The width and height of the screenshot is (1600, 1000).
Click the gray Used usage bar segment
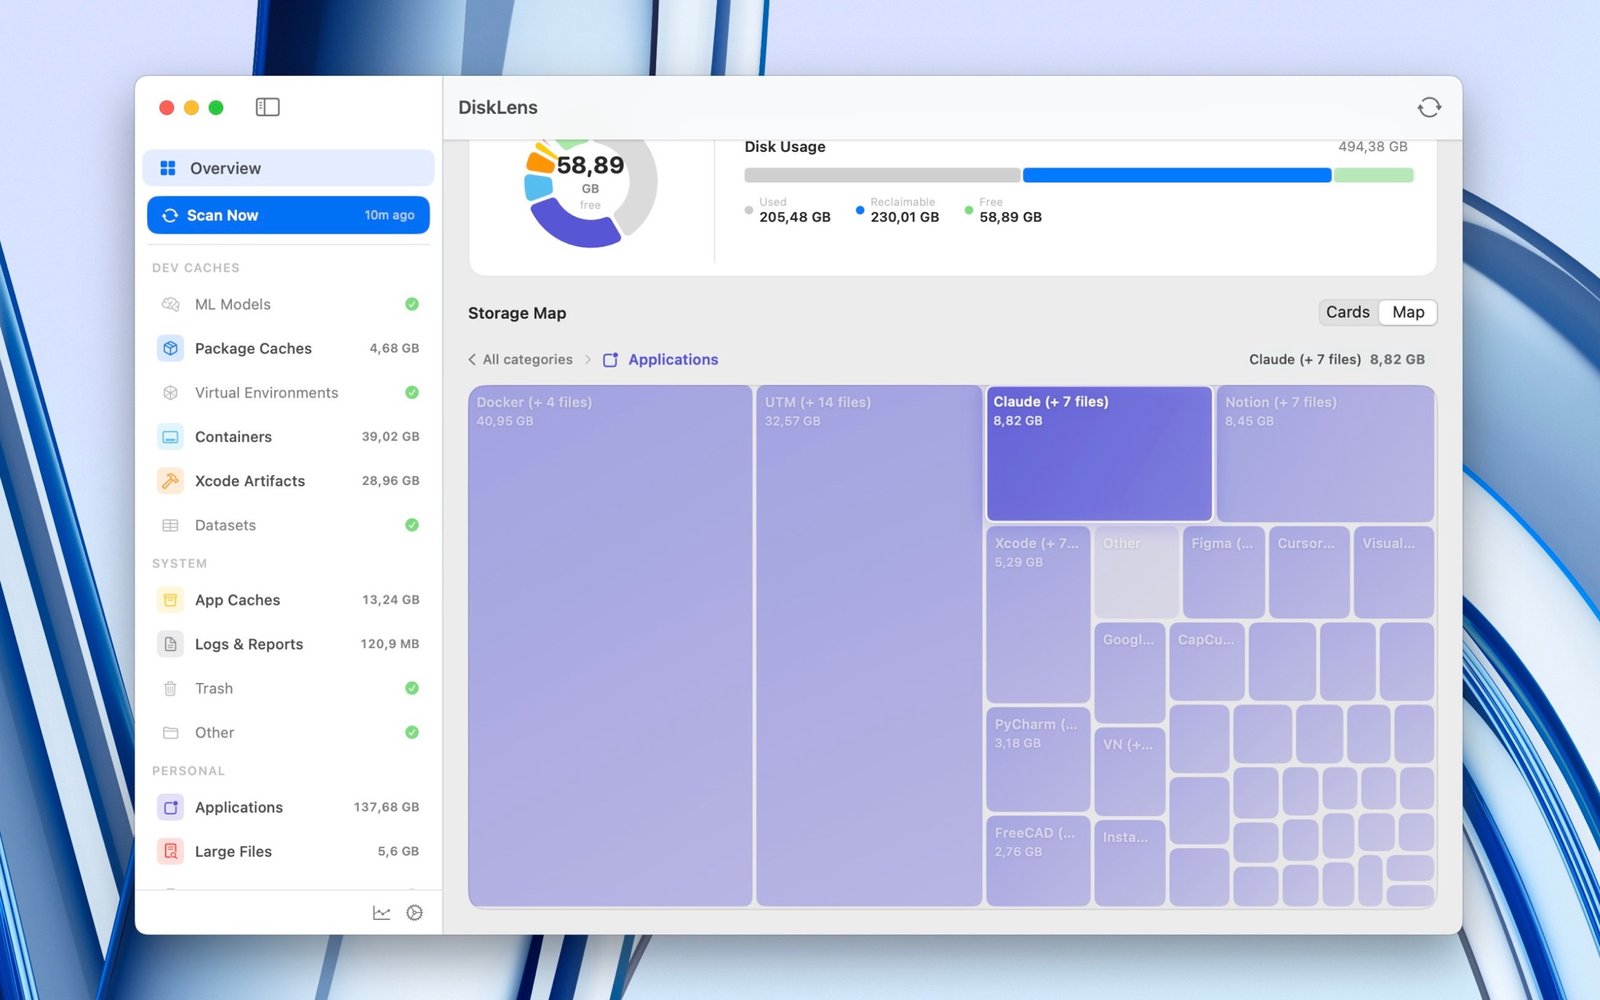(x=882, y=175)
